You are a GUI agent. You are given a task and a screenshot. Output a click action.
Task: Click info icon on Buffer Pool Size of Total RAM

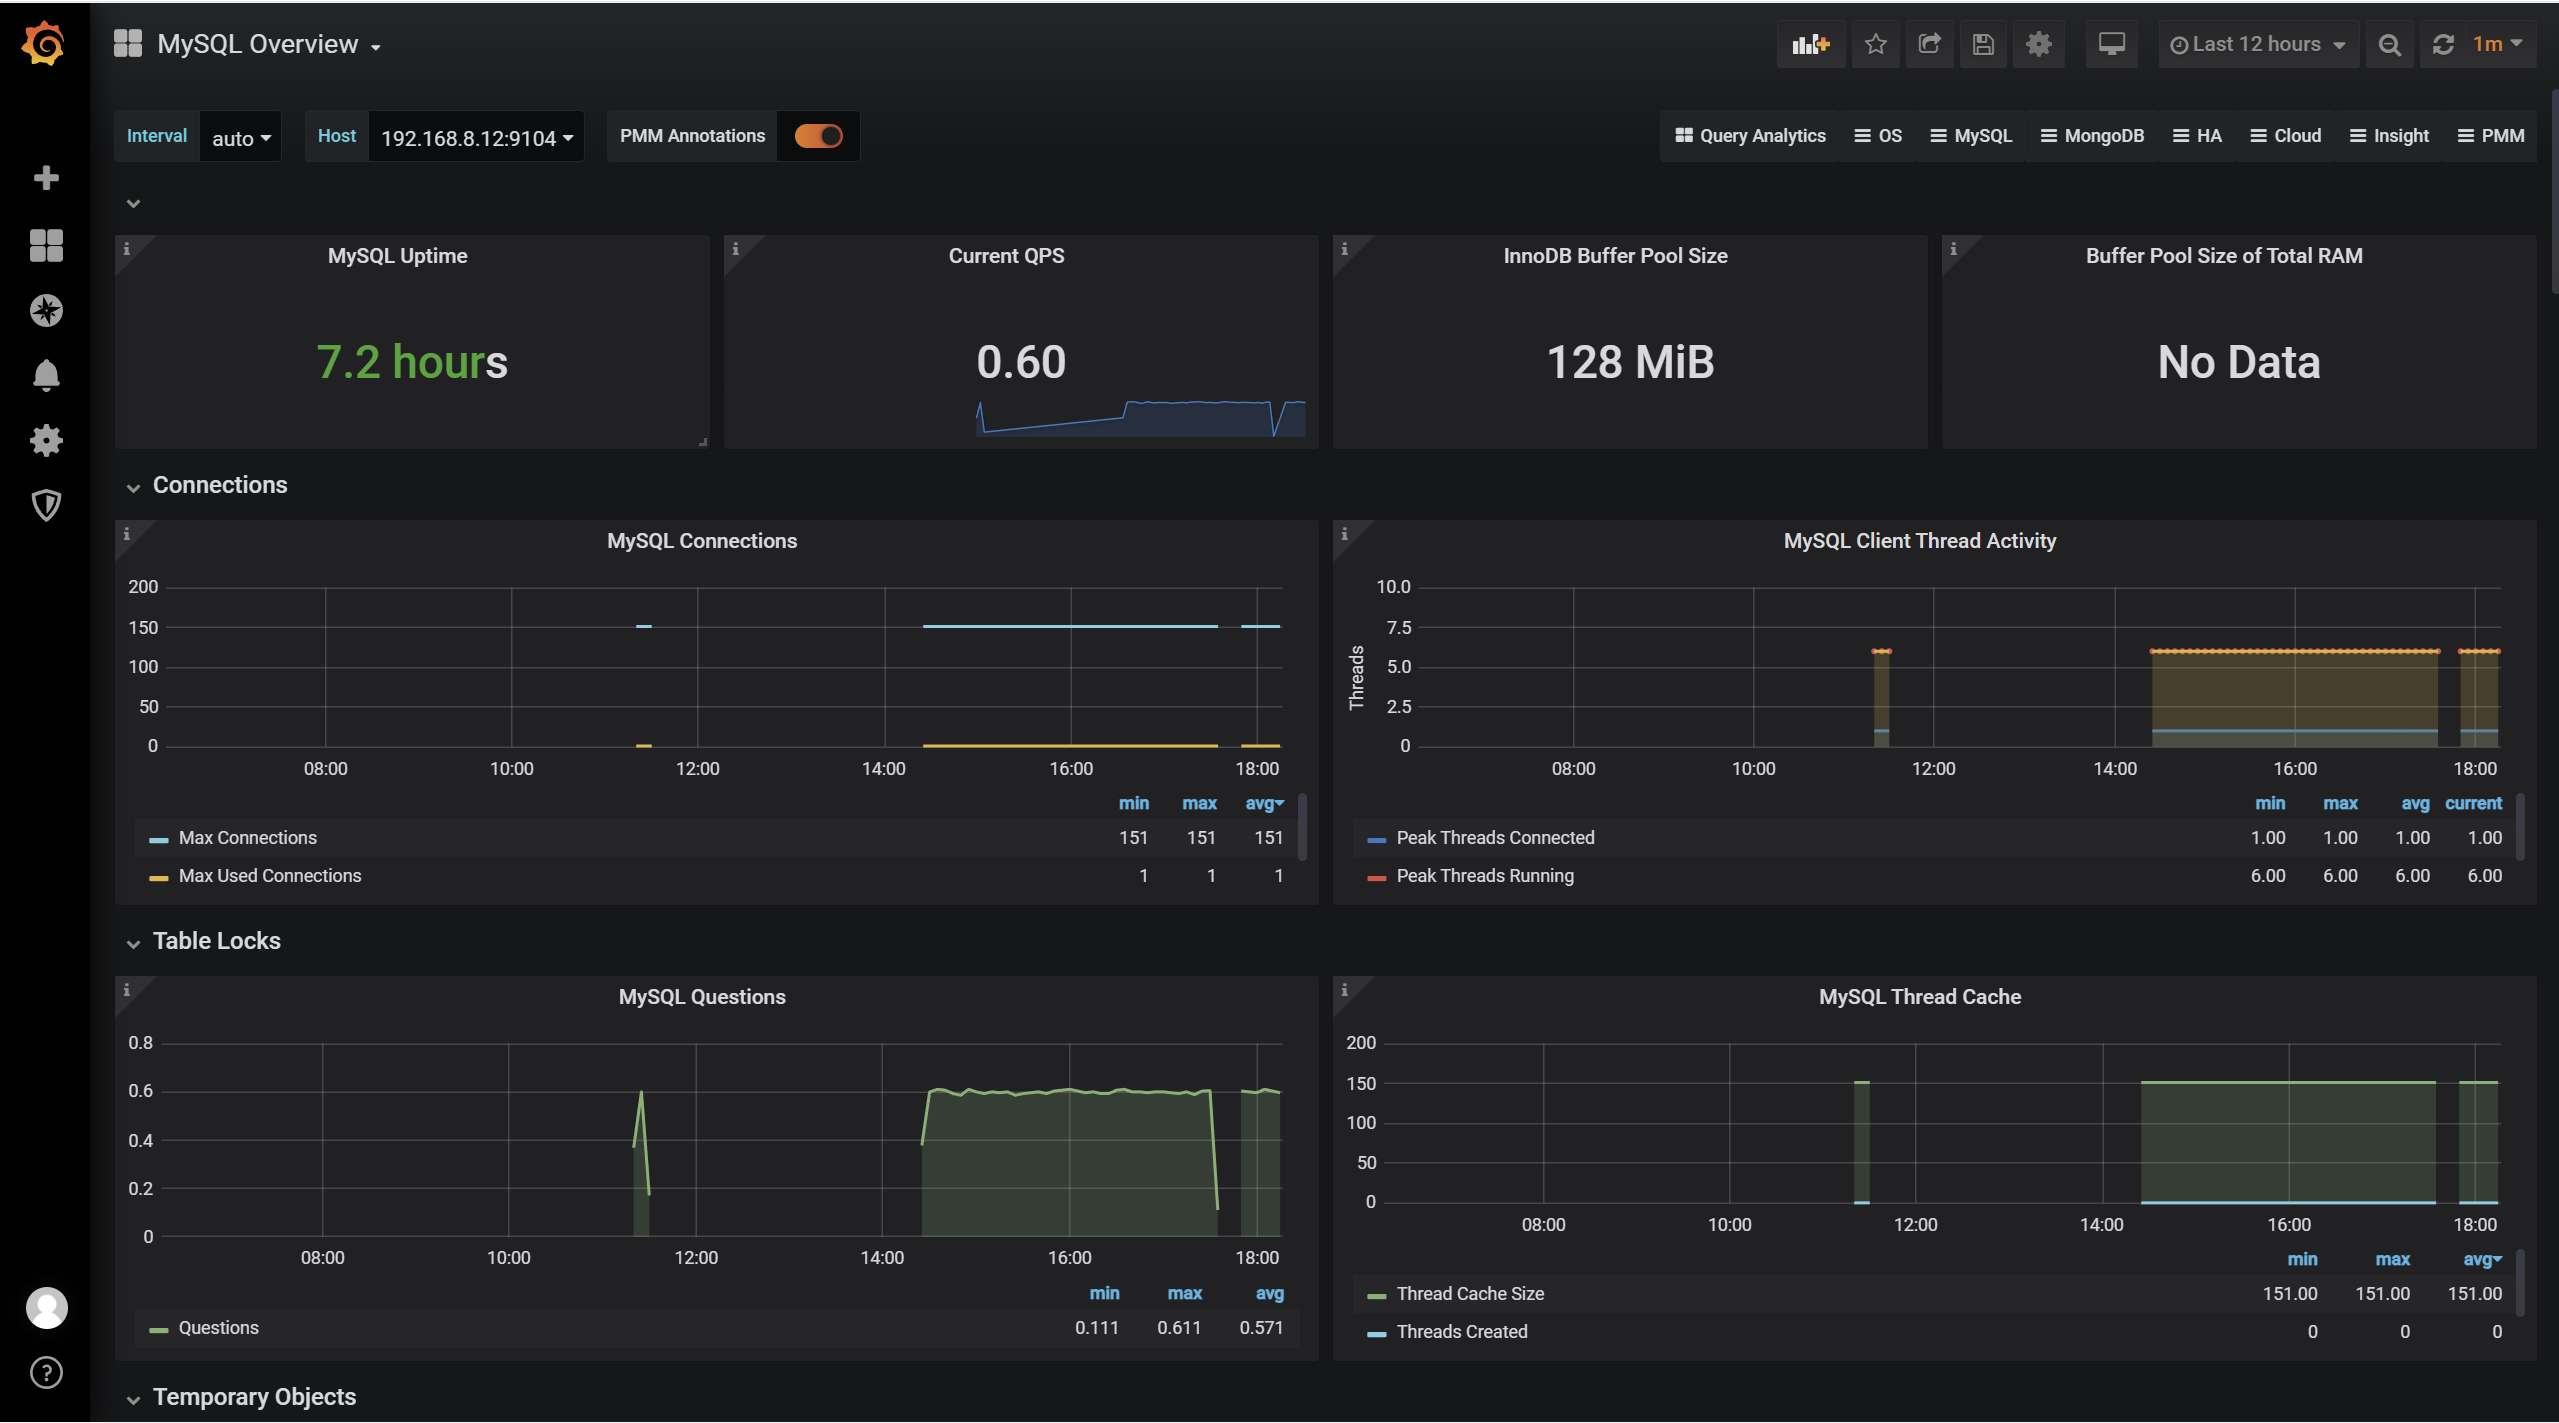pyautogui.click(x=1954, y=249)
